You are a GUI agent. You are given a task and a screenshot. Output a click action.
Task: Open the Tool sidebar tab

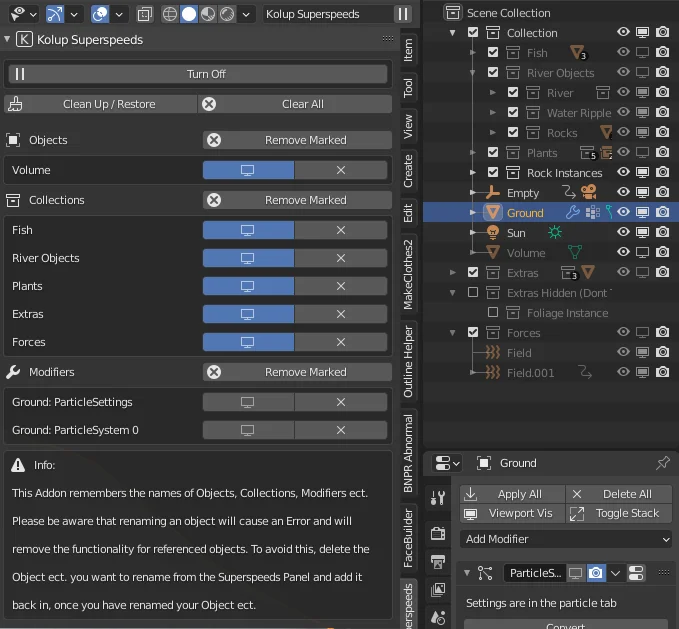[x=408, y=87]
